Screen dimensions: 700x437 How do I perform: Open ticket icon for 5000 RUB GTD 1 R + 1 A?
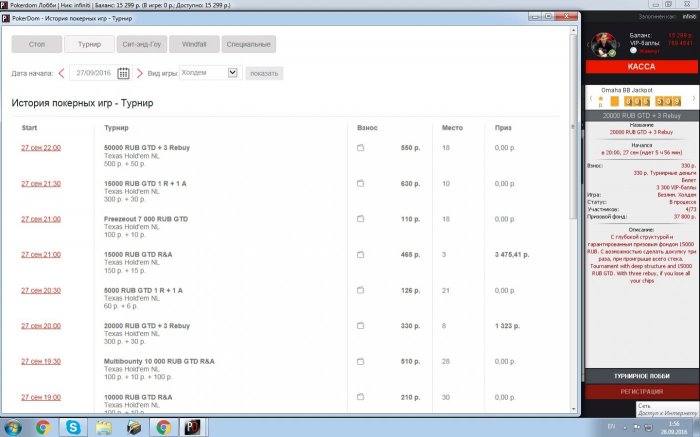point(360,290)
